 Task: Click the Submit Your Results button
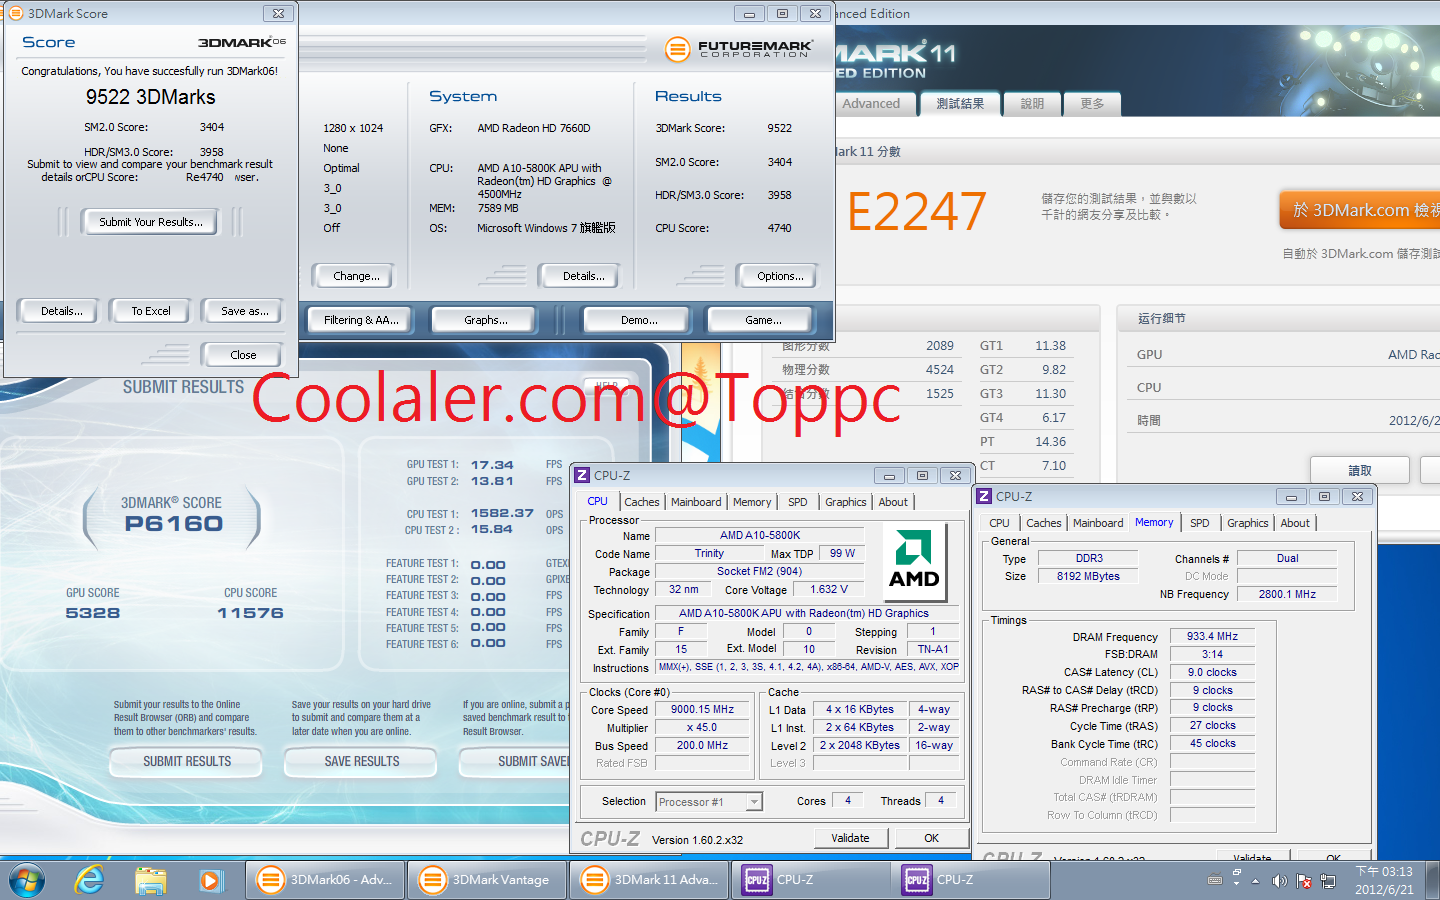pos(151,222)
